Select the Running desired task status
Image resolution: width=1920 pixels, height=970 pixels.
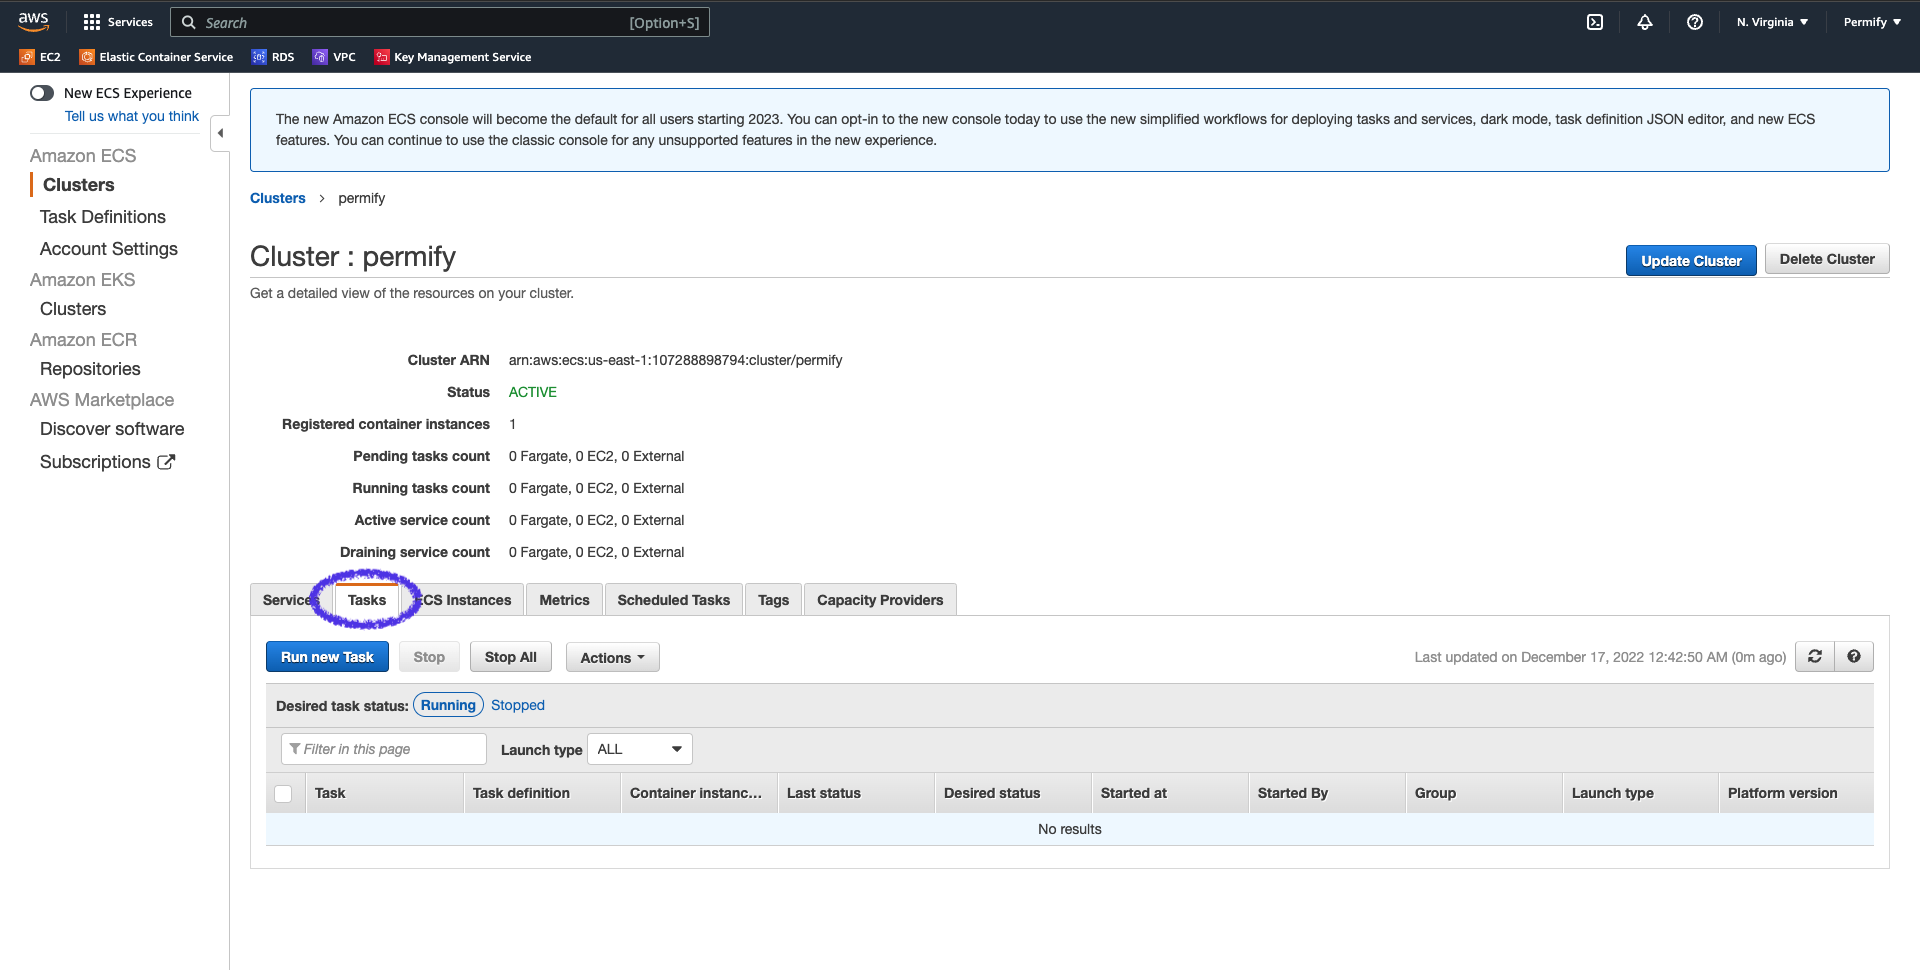click(448, 705)
